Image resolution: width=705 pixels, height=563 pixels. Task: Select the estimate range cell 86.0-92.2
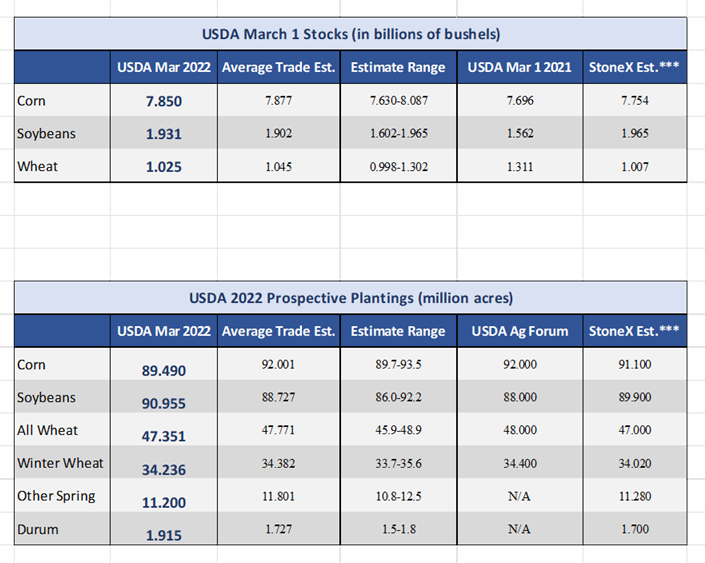(399, 397)
